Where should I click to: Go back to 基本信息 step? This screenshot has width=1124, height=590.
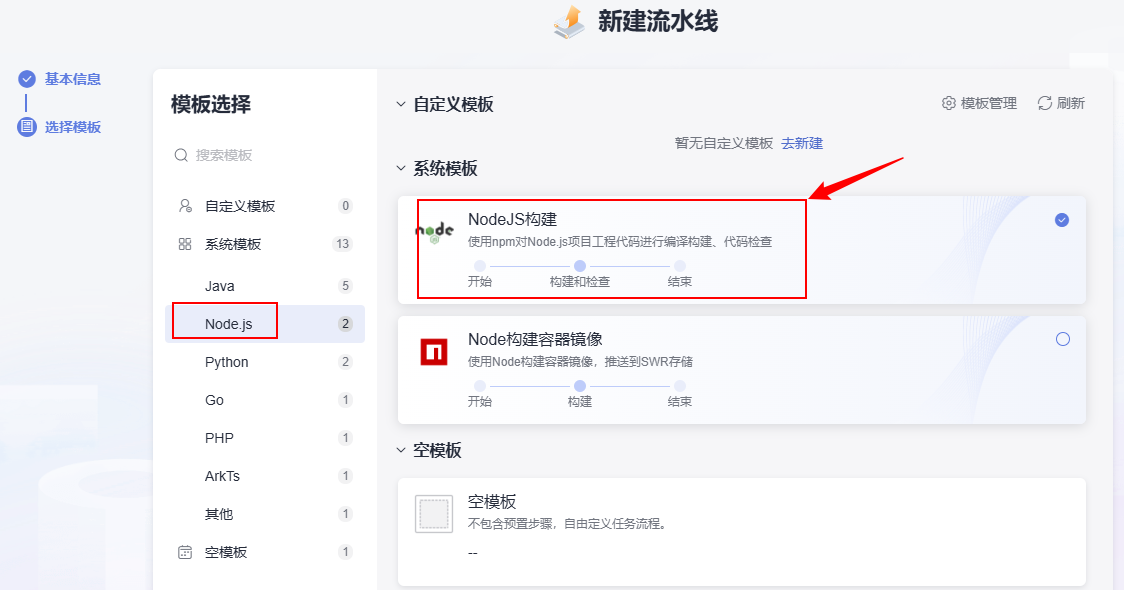point(72,79)
